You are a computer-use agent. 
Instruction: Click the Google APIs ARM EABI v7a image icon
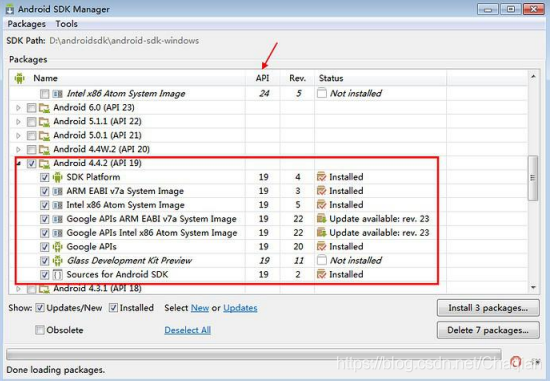57,219
